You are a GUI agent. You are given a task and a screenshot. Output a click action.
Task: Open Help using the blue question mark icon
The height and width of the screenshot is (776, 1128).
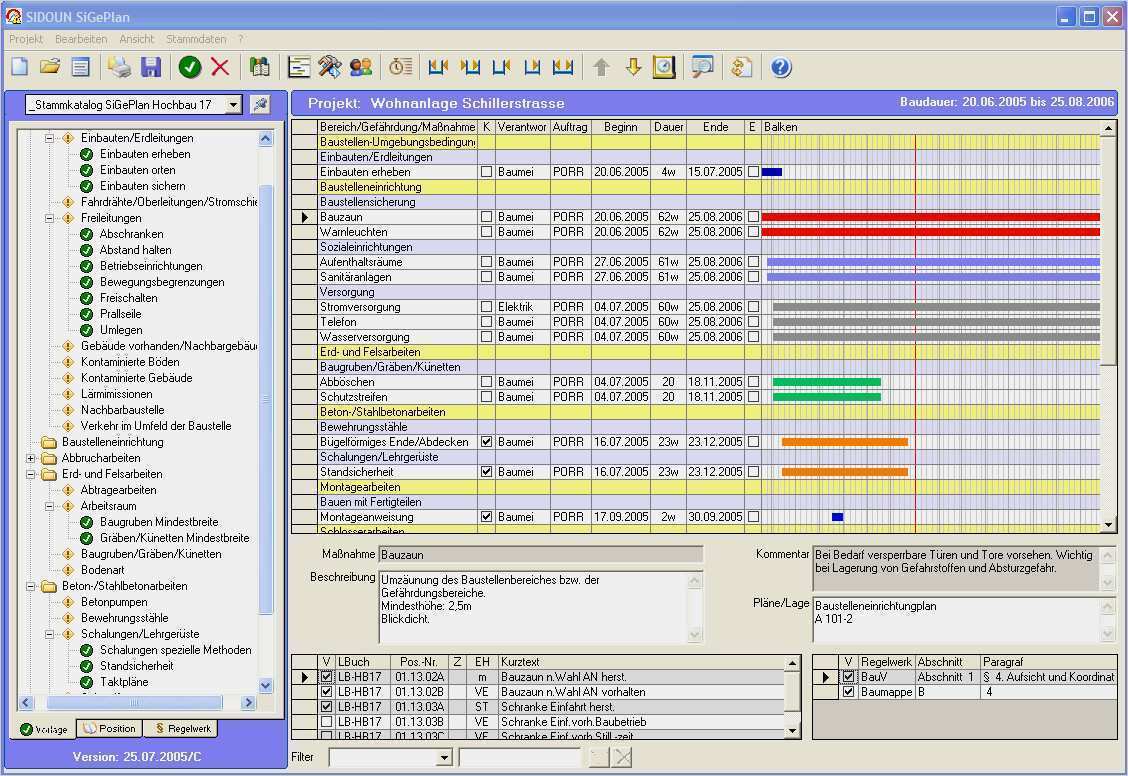(x=780, y=66)
